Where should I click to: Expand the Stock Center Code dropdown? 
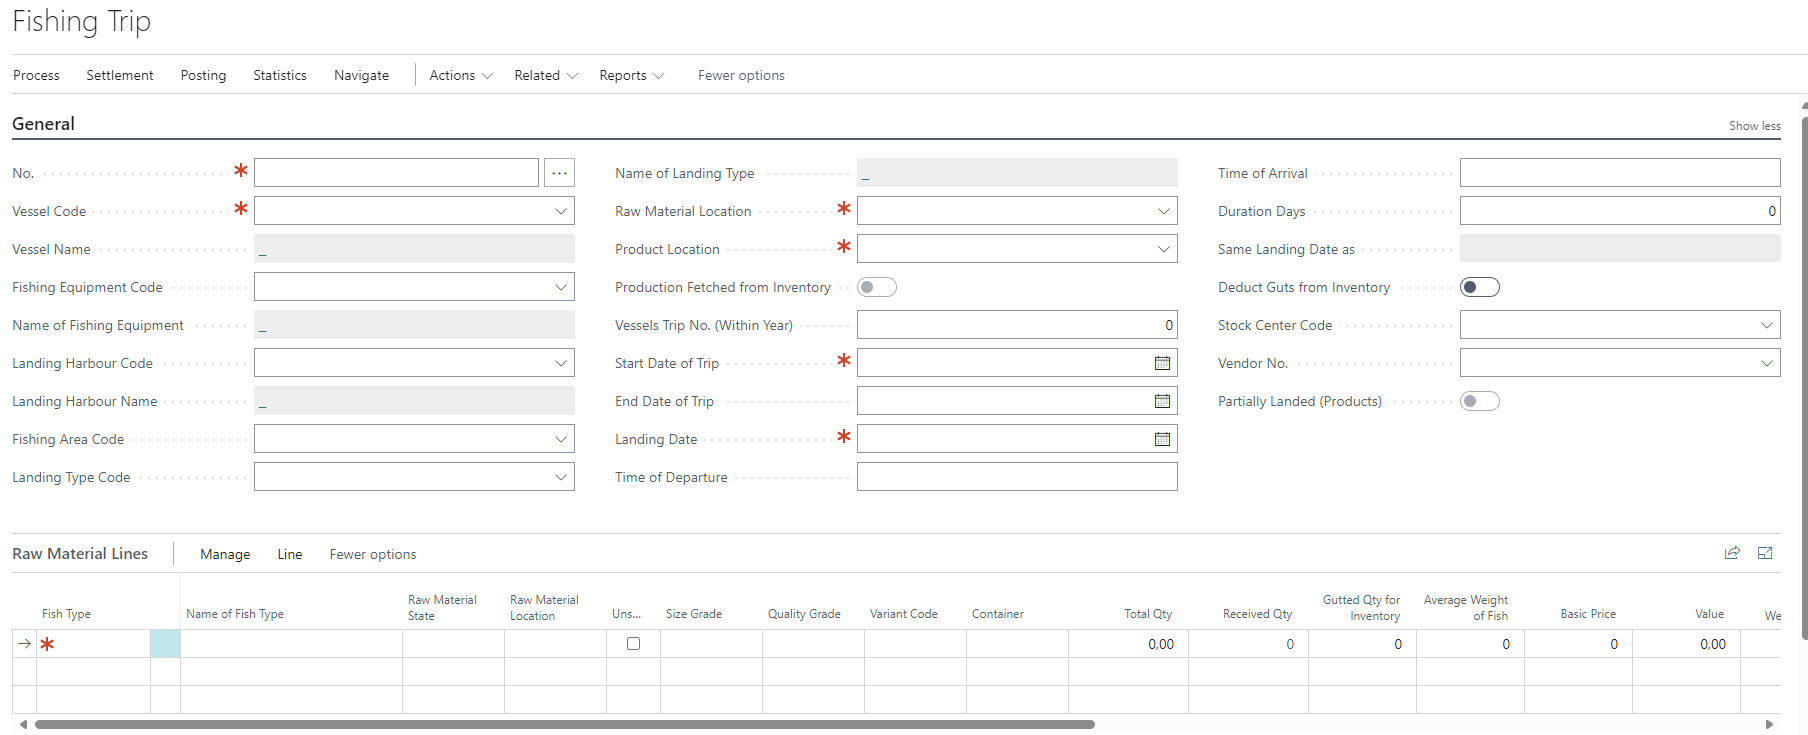[x=1766, y=325]
